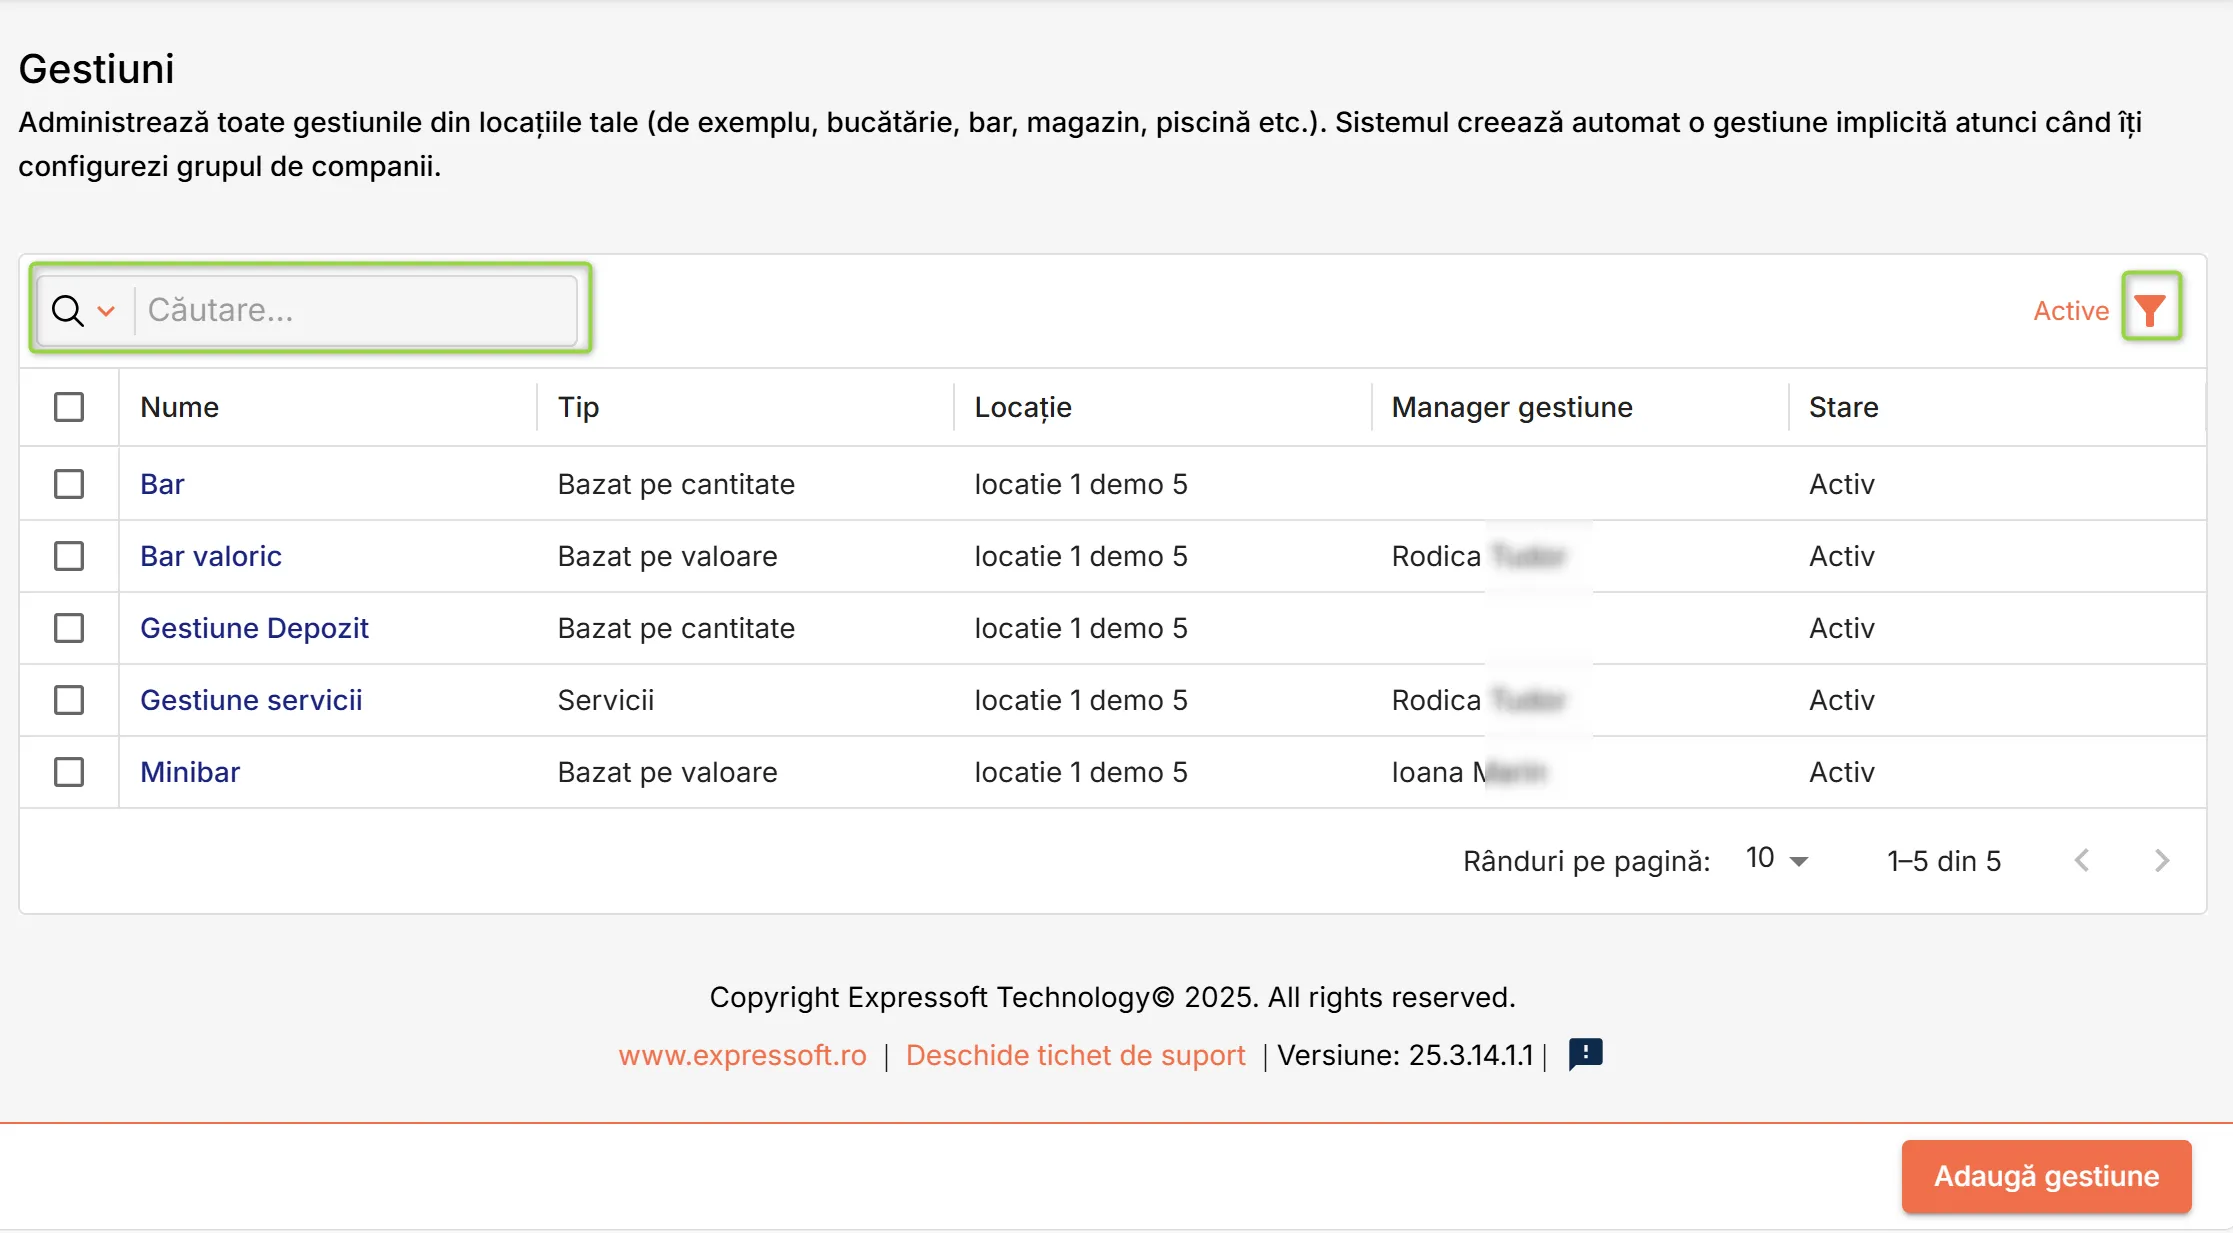The height and width of the screenshot is (1233, 2233).
Task: Click the Manager gestiune column header
Action: (1511, 407)
